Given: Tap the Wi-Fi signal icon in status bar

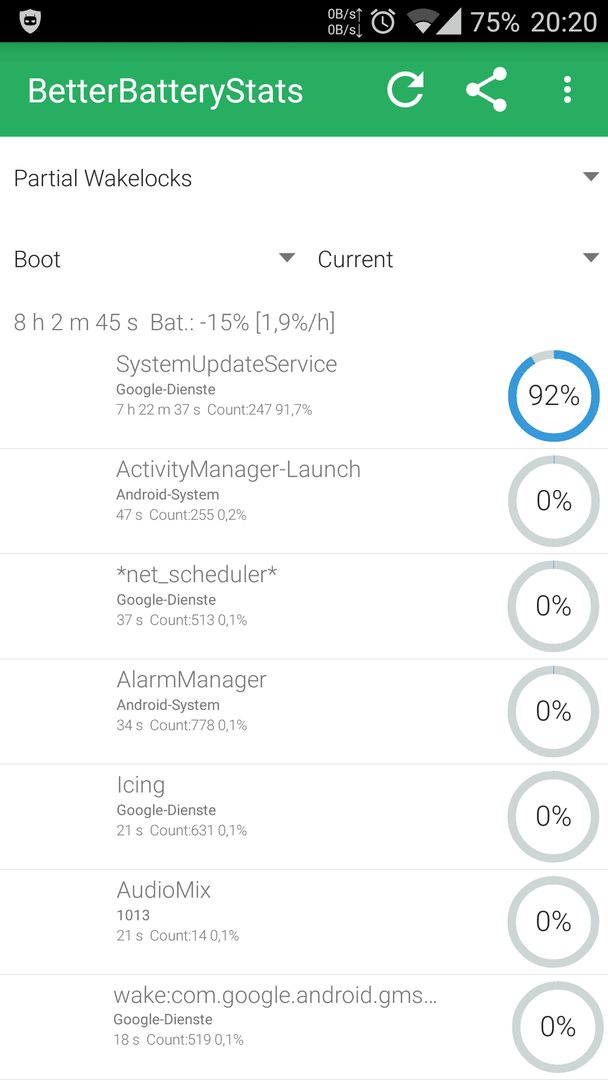Looking at the screenshot, I should [x=423, y=22].
